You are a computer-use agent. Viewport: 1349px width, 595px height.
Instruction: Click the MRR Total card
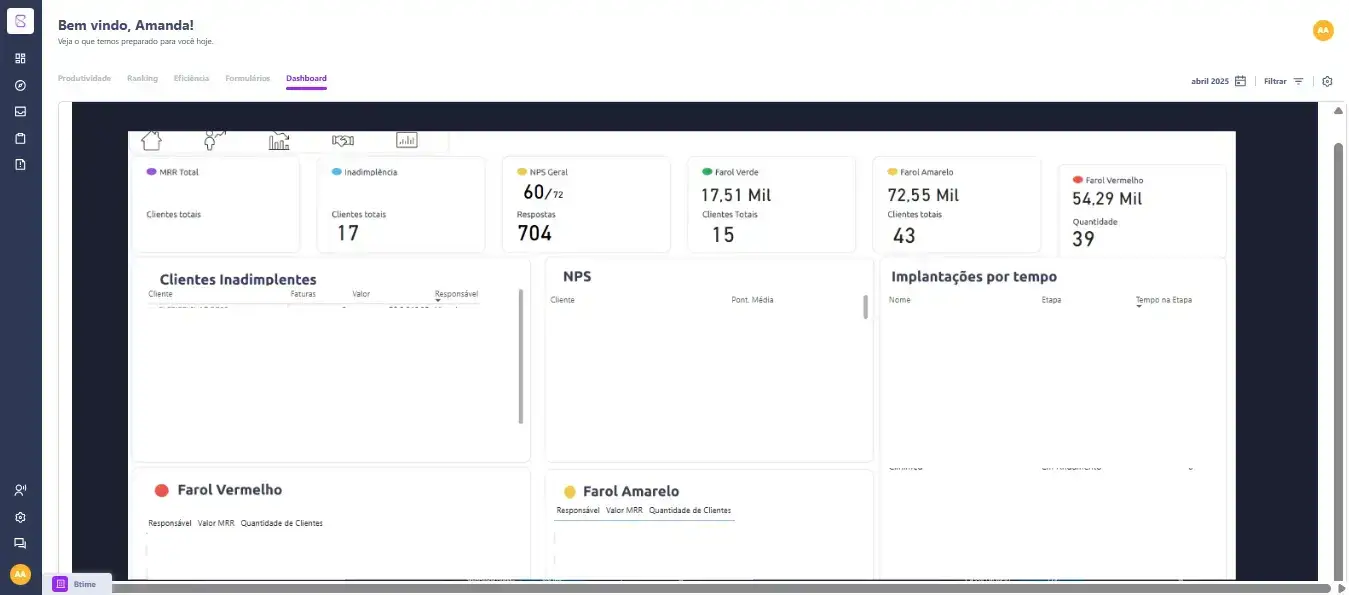[216, 204]
